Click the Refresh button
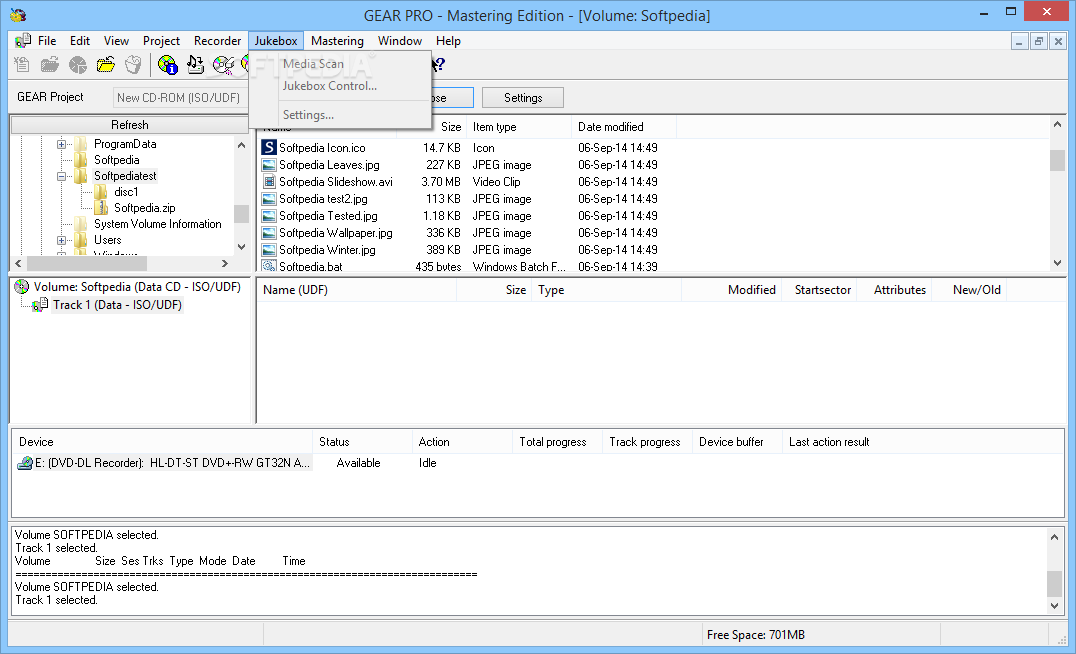 (130, 125)
